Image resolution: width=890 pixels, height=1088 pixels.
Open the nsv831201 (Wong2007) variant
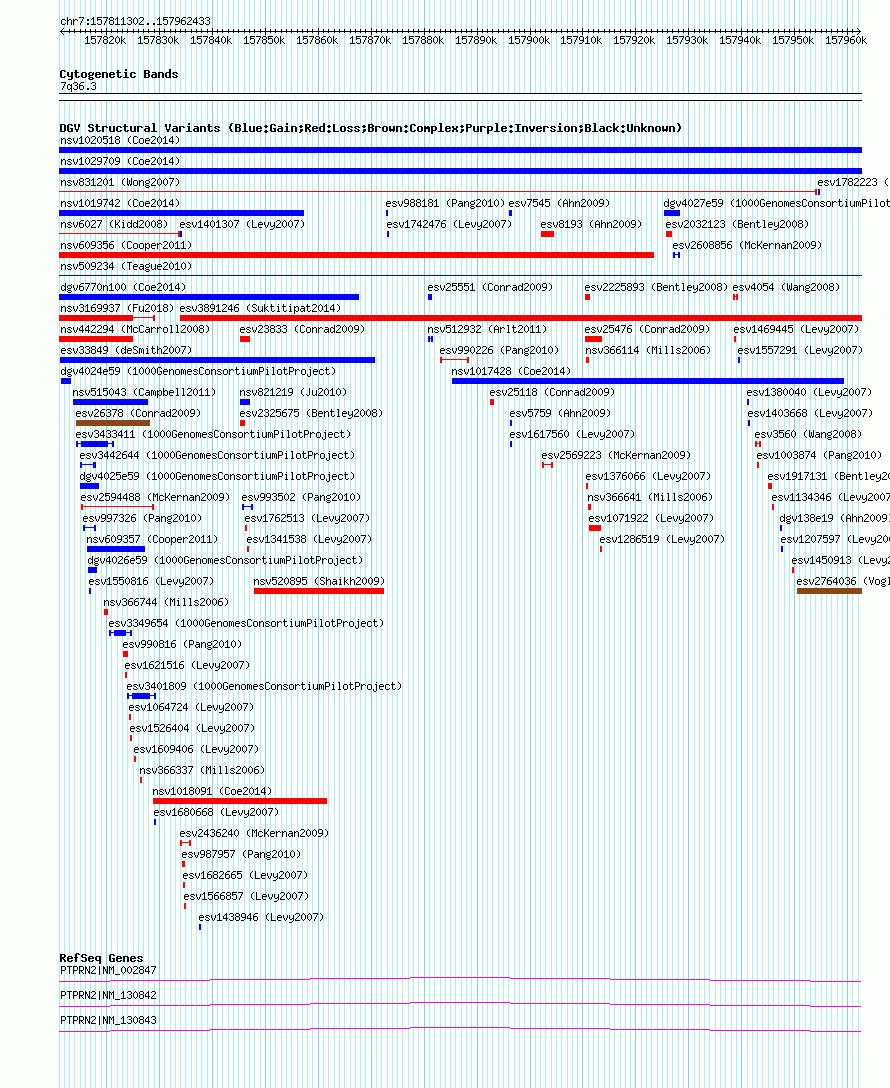pos(120,182)
